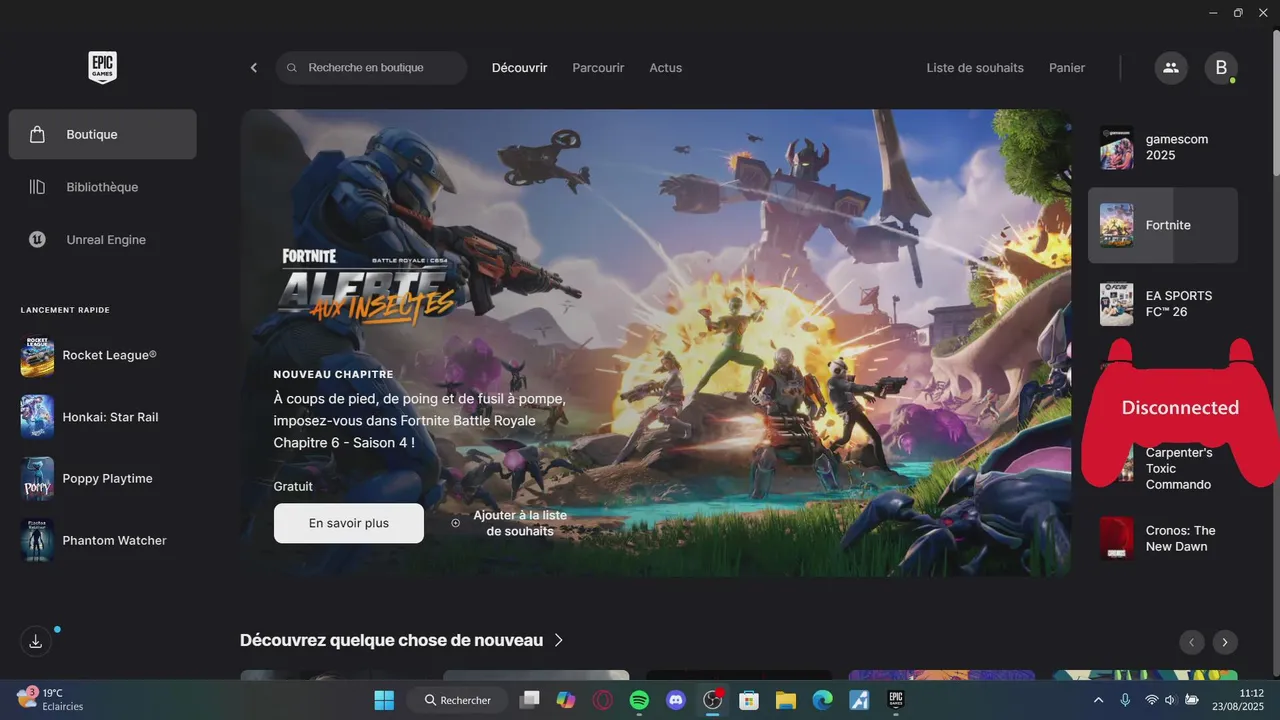Open Copilot from the taskbar
1280x720 pixels.
click(566, 700)
